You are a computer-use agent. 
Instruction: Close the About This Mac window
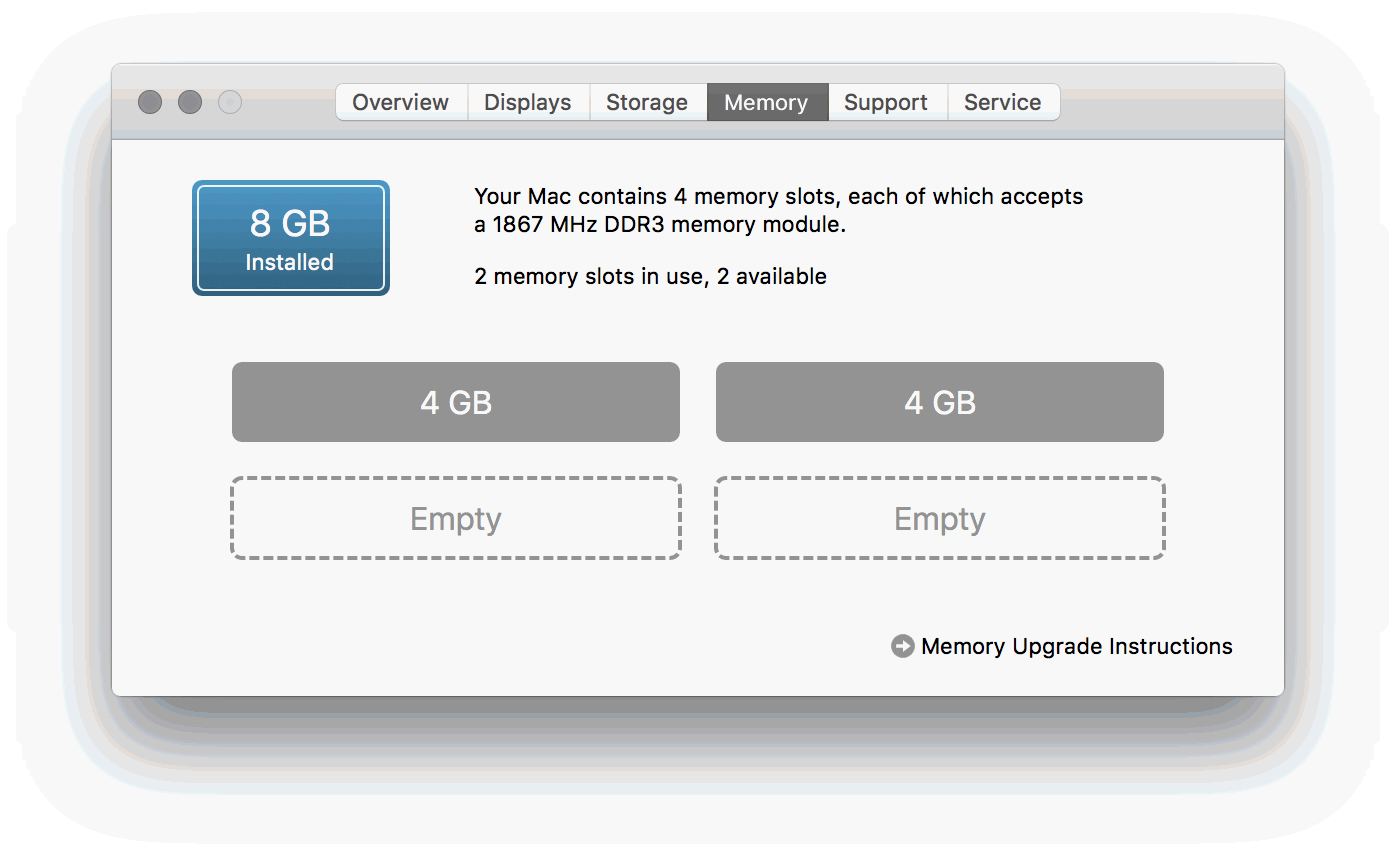pos(149,102)
